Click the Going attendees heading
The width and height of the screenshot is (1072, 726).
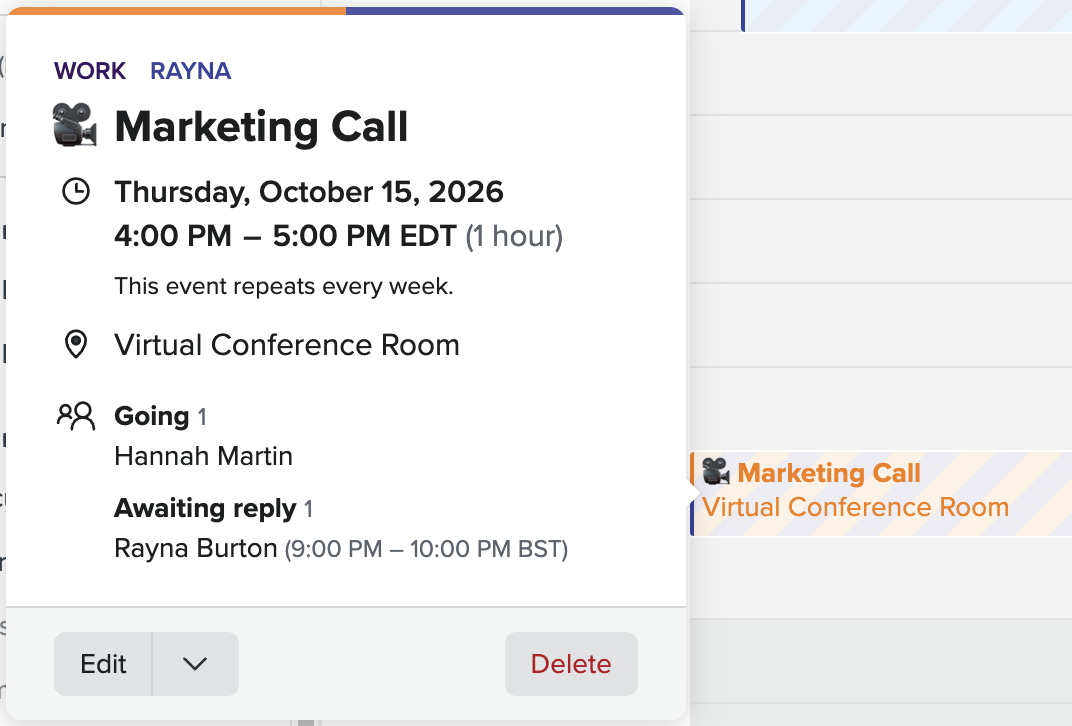[x=152, y=416]
